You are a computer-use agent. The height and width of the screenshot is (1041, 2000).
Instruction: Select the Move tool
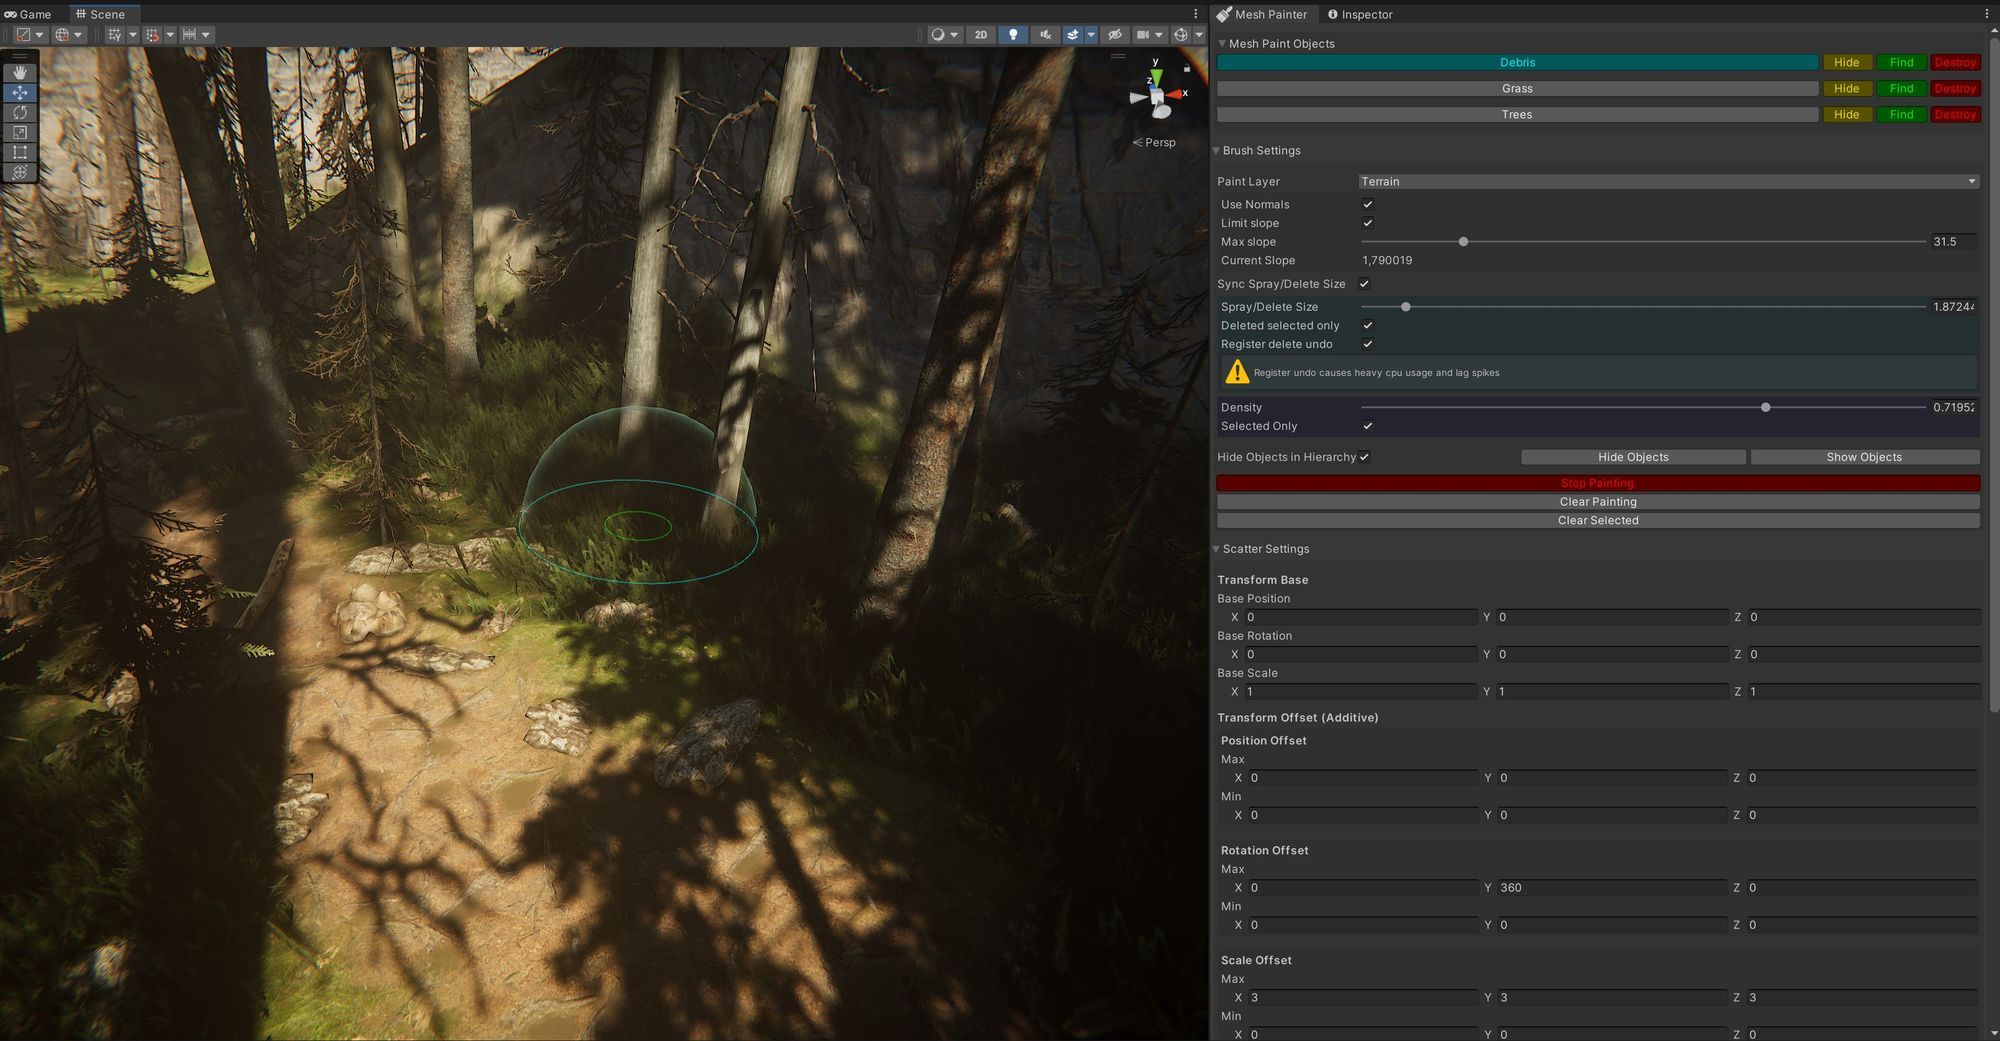click(20, 92)
